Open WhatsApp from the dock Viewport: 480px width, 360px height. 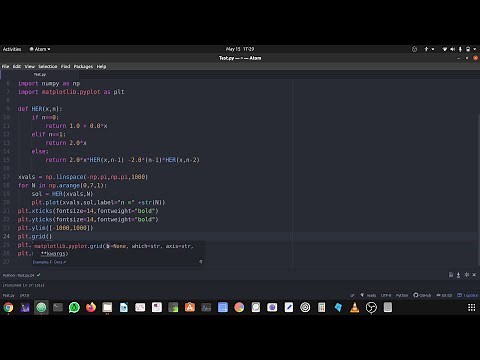point(74,307)
